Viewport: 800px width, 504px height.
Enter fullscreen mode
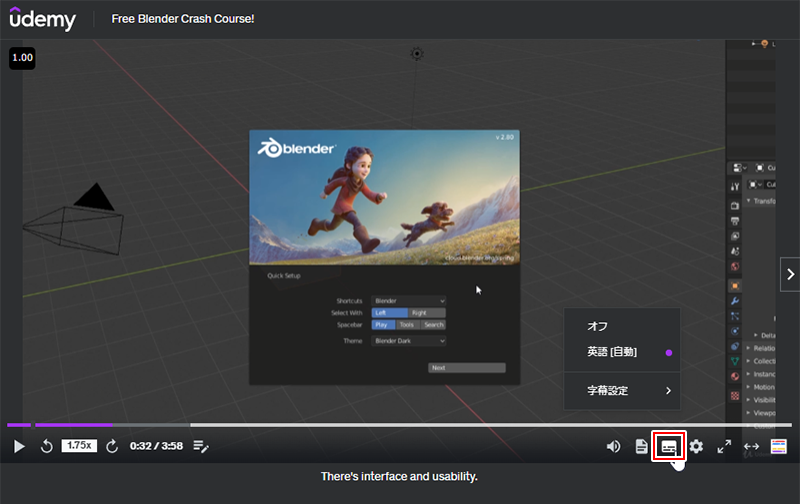click(724, 446)
